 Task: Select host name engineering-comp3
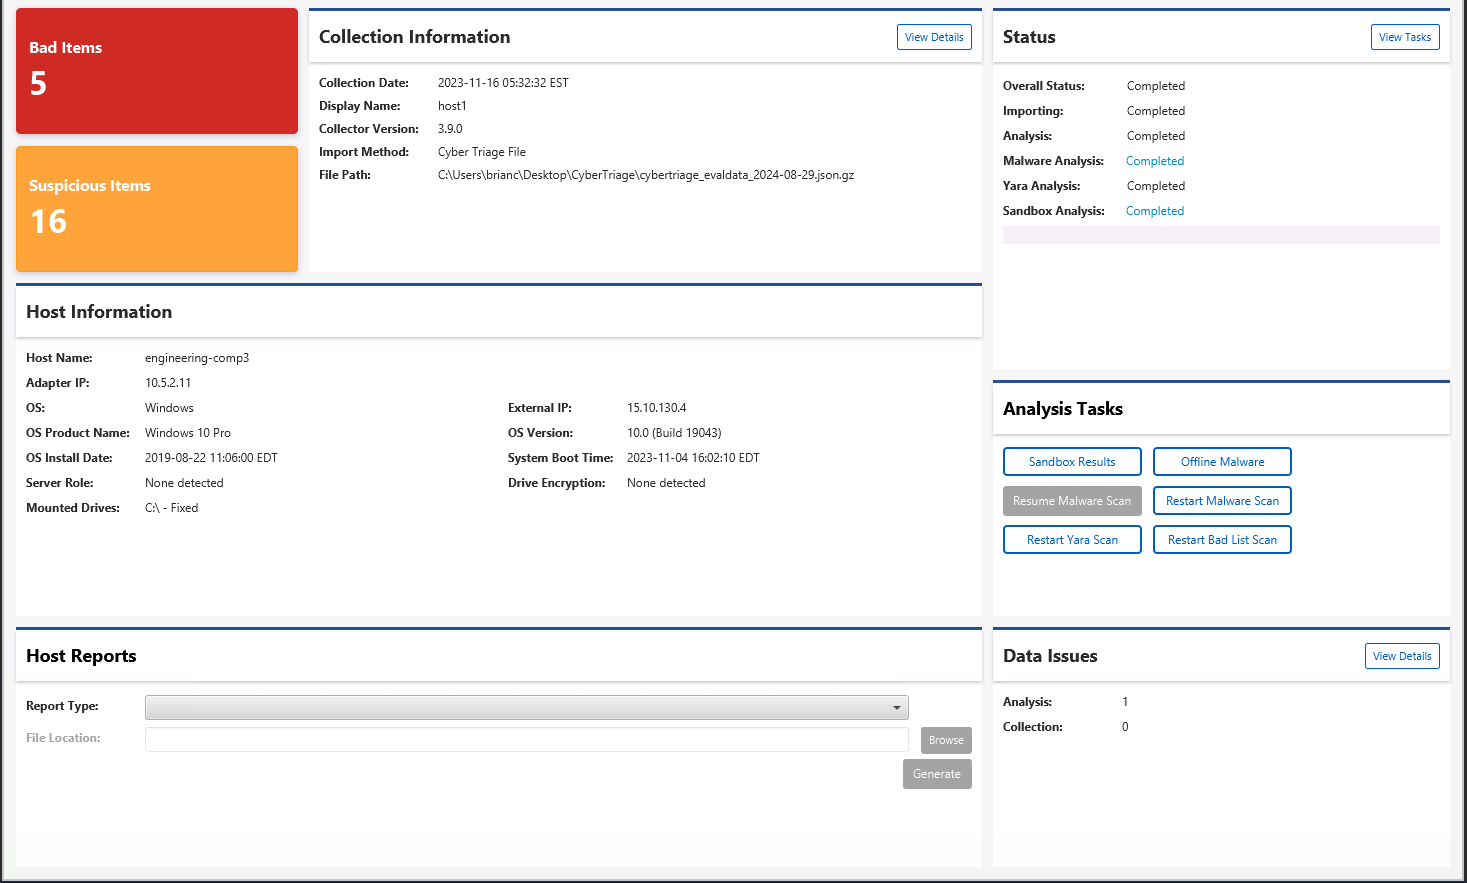tap(197, 358)
